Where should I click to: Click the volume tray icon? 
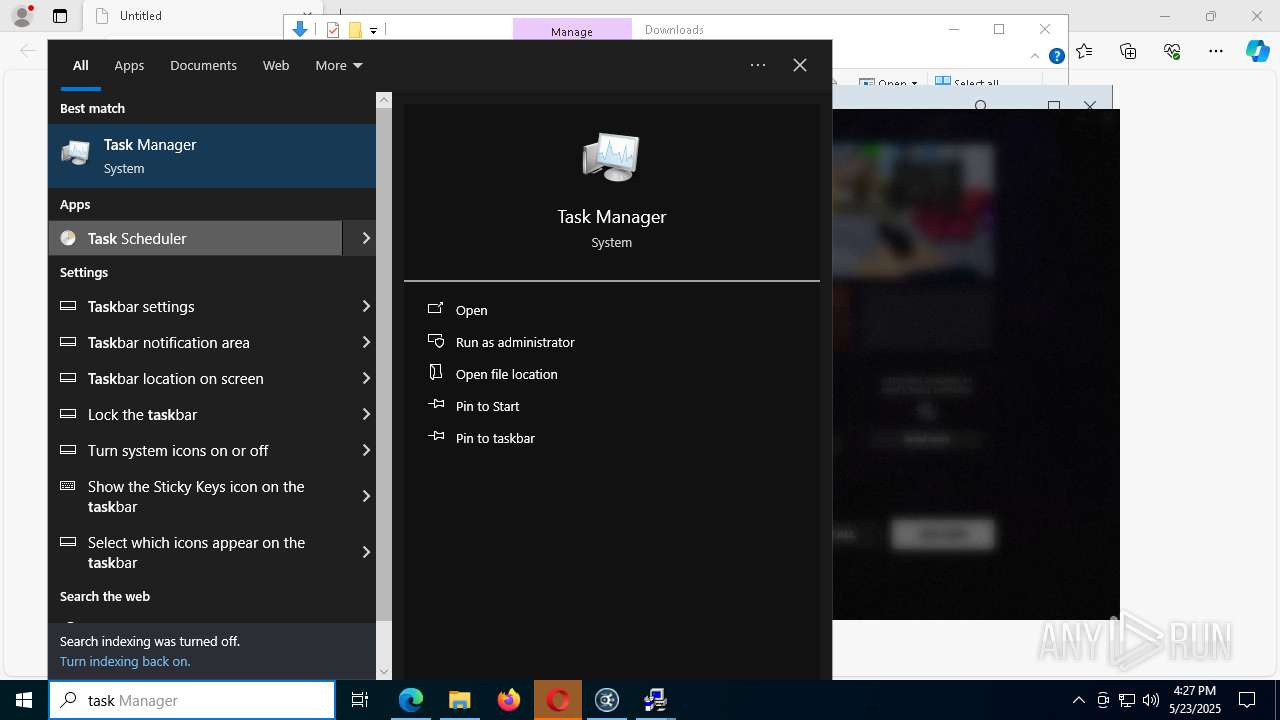point(1151,700)
